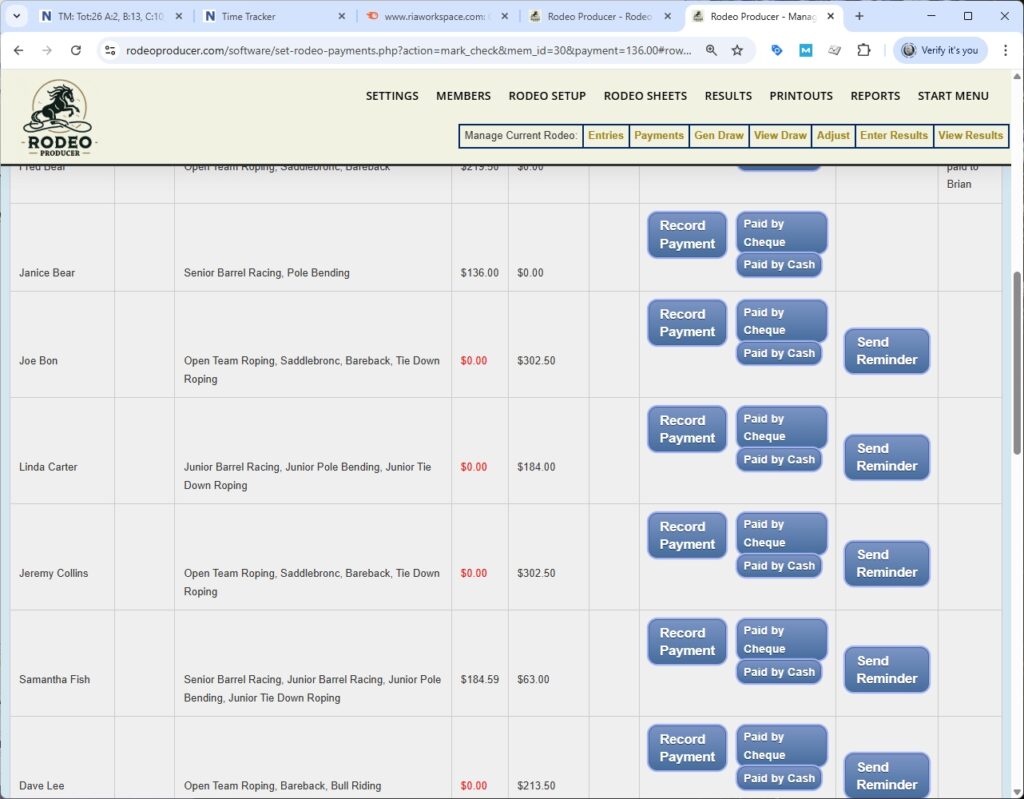Screen dimensions: 1024x799
Task: View site information icon in address bar
Action: click(111, 50)
